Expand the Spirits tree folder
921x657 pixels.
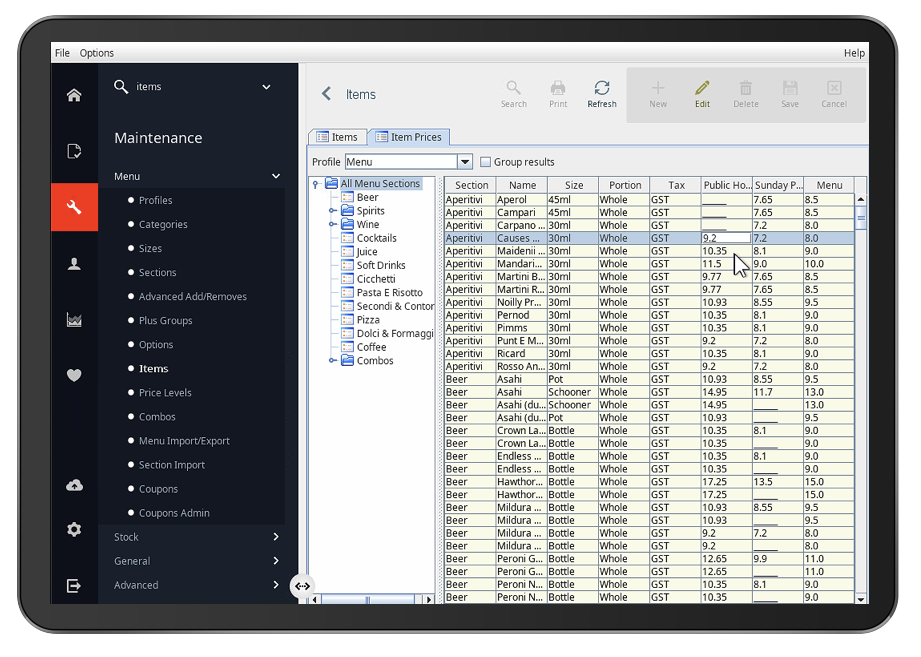332,210
